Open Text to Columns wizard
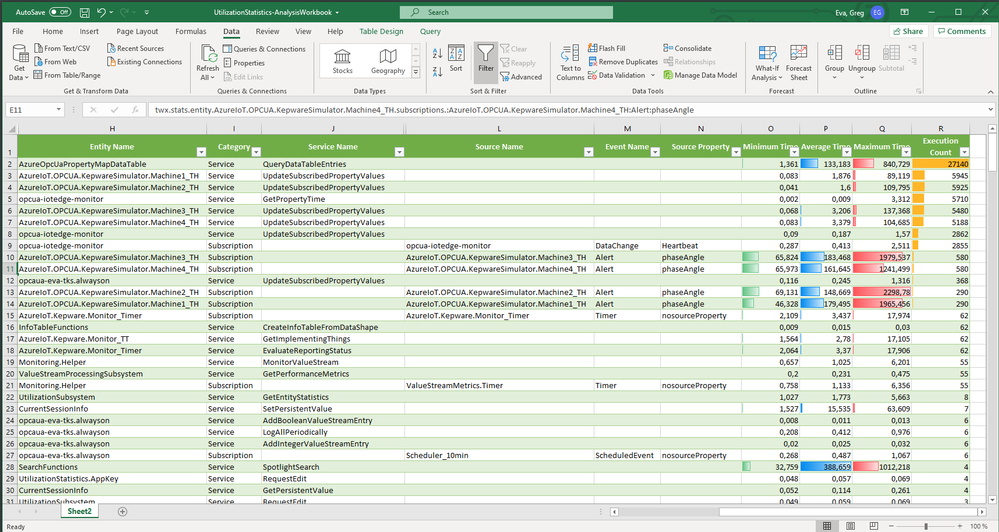 pos(570,62)
